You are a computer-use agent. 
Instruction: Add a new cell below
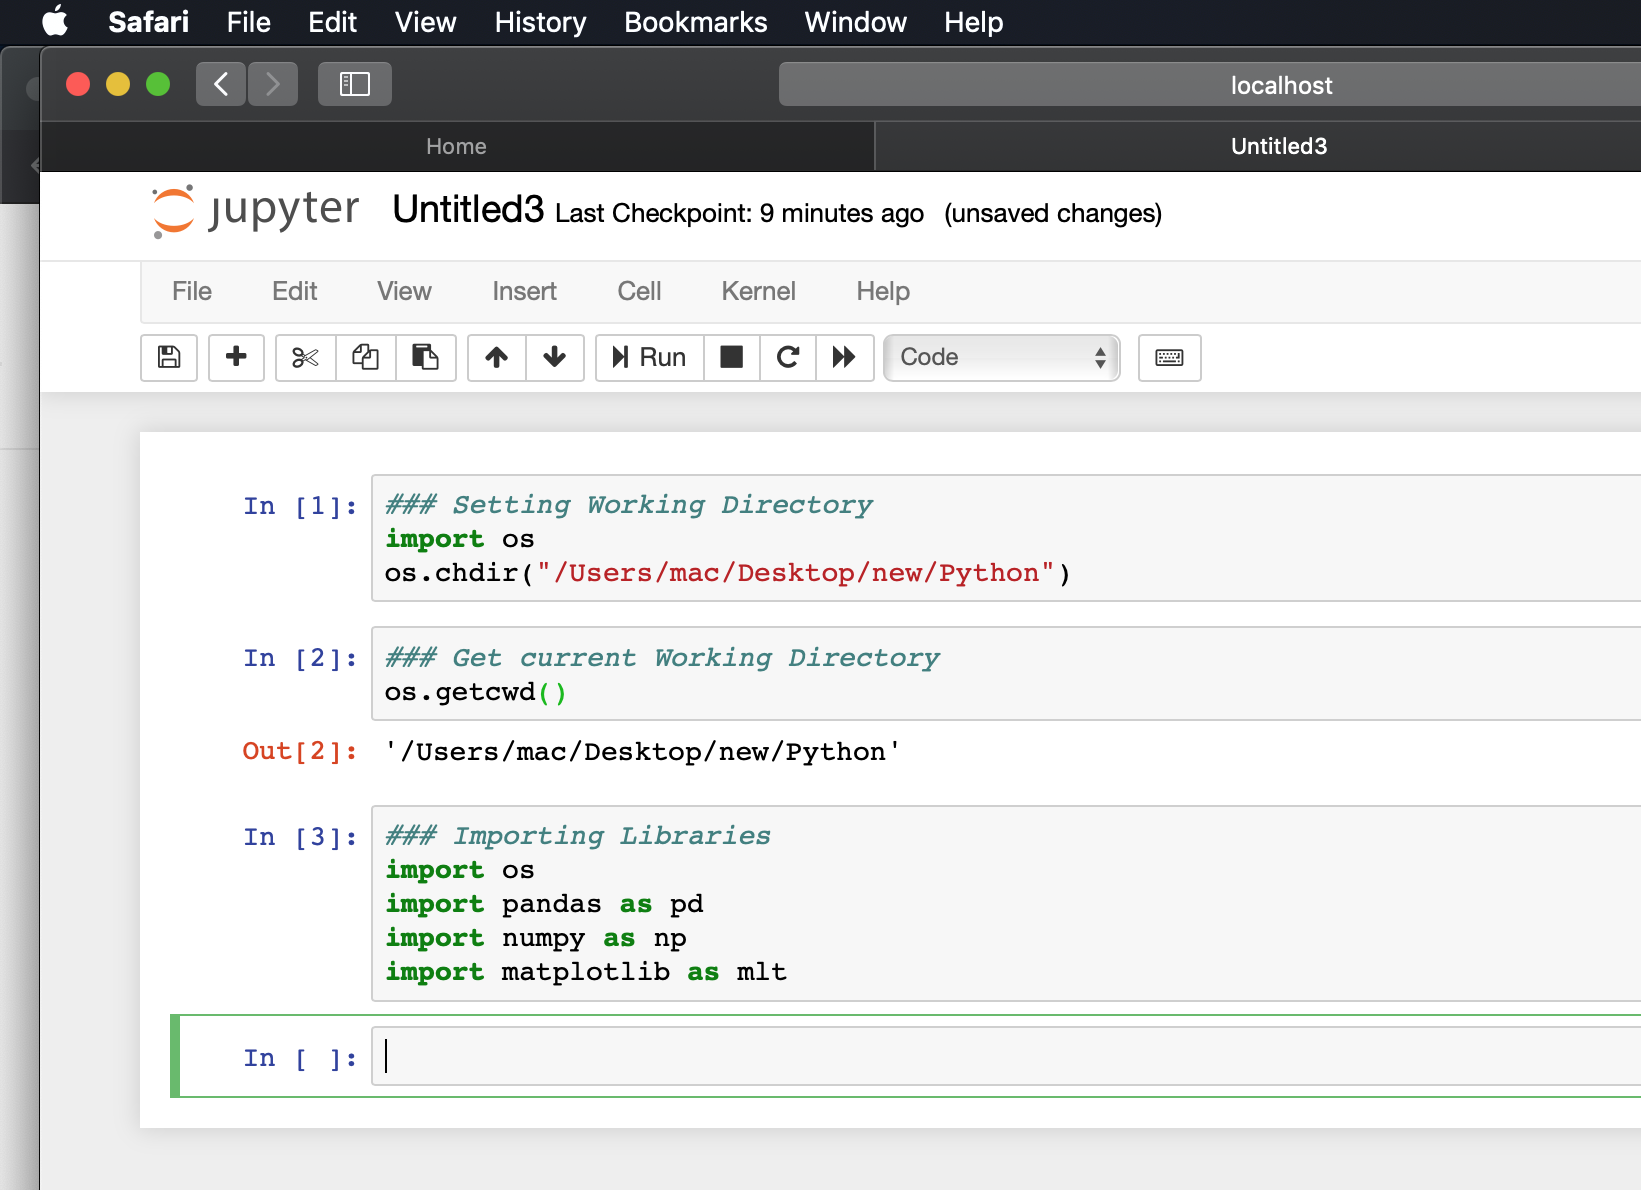(x=236, y=358)
